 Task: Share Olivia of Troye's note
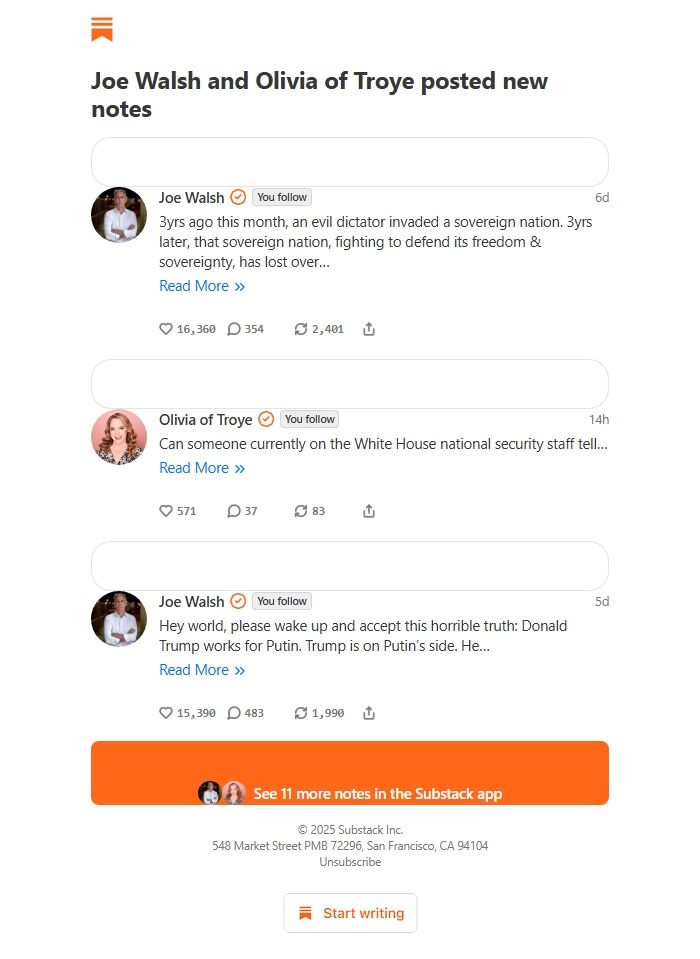(x=369, y=511)
